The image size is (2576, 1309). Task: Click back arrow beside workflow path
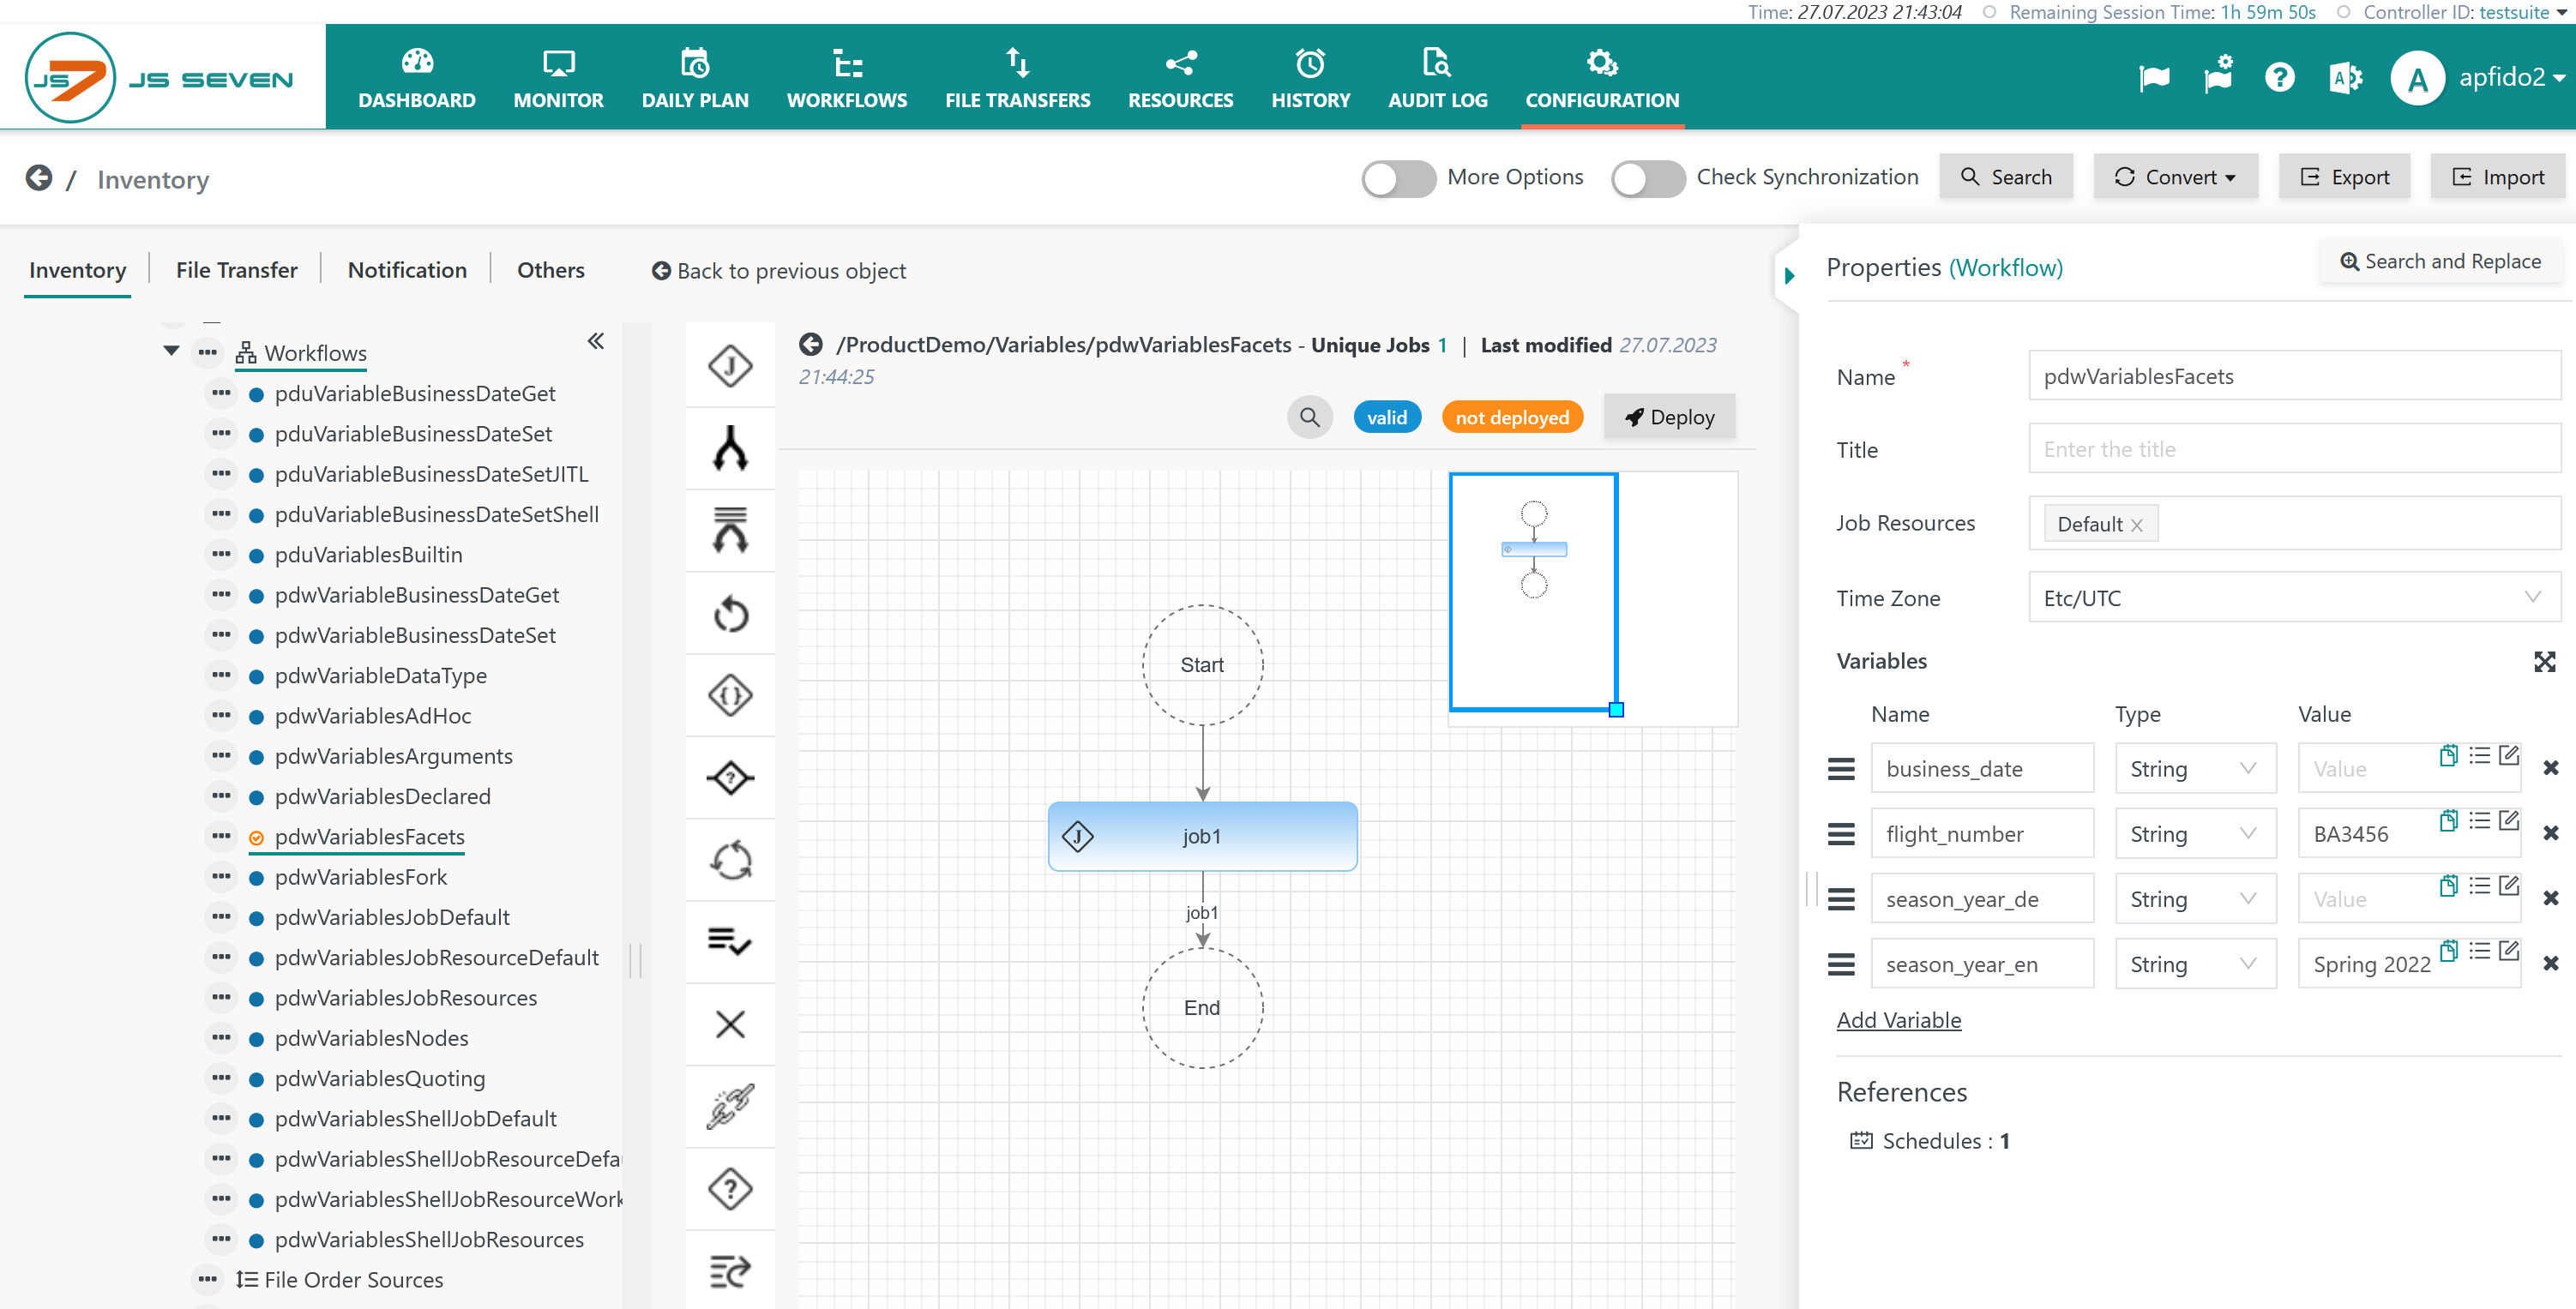(811, 345)
